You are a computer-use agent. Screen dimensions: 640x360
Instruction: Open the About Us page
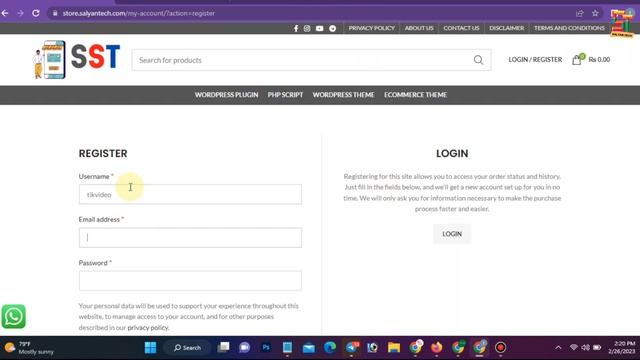(x=419, y=28)
